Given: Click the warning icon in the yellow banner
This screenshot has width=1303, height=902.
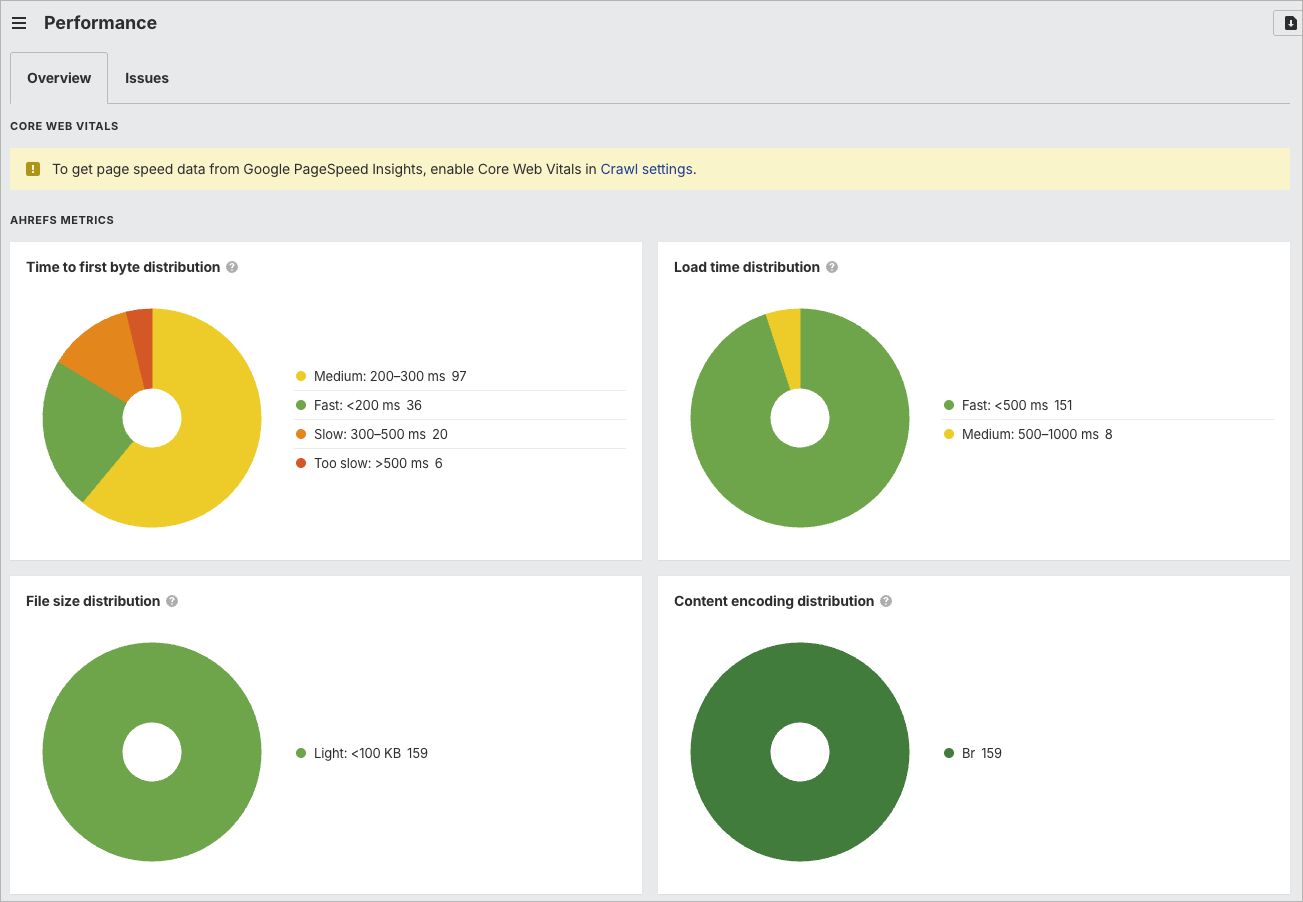Looking at the screenshot, I should pos(32,169).
